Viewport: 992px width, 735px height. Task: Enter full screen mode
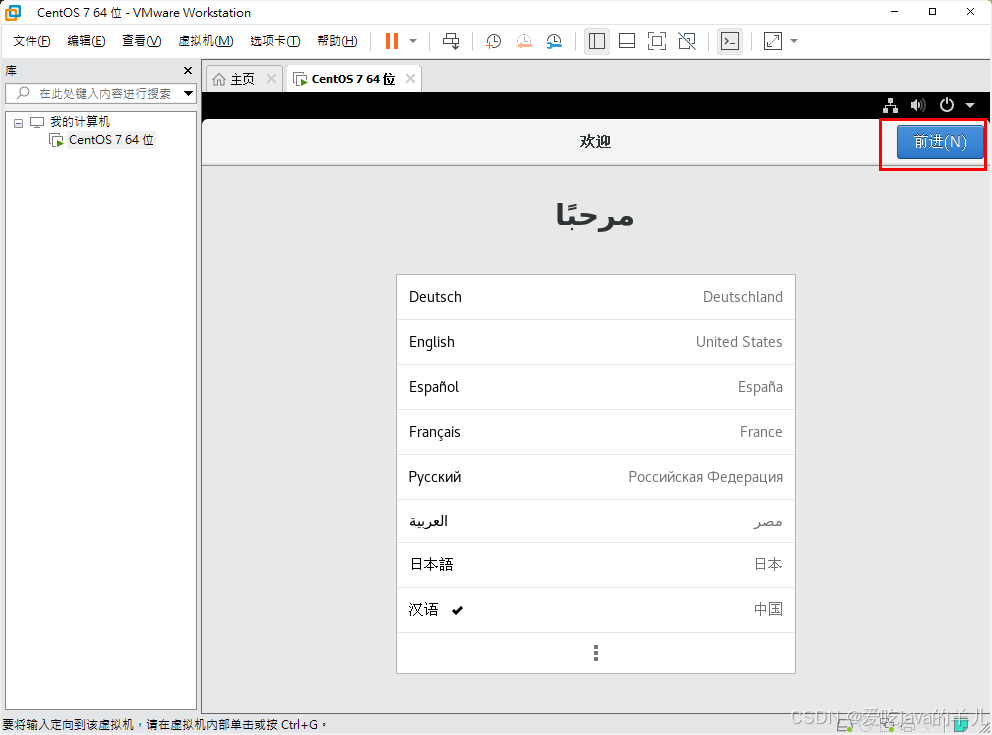tap(657, 41)
